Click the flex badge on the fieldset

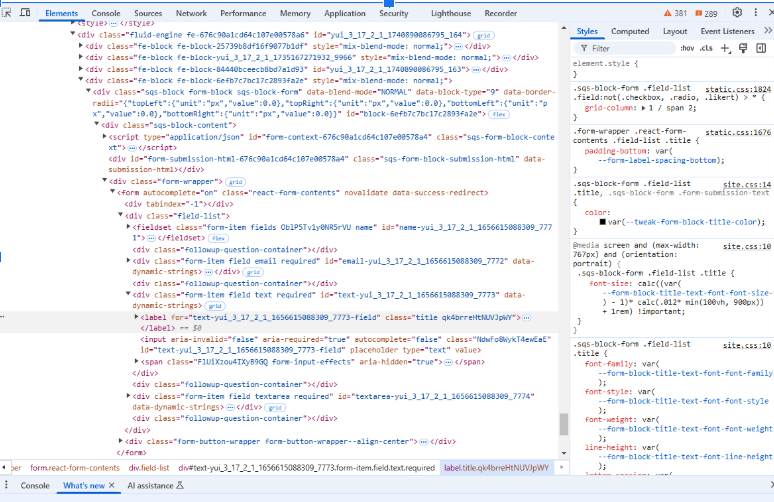point(218,238)
